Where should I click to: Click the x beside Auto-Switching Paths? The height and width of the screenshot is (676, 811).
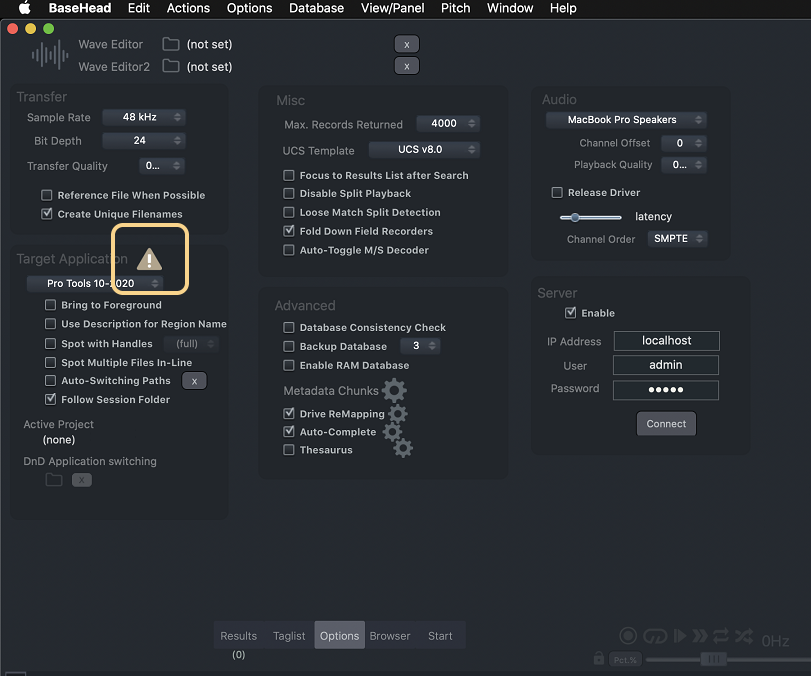tap(194, 381)
